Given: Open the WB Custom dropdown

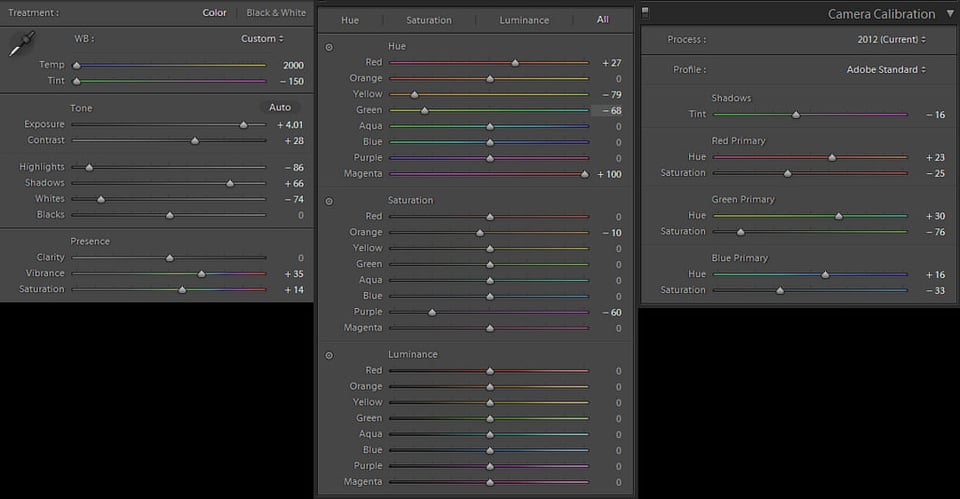Looking at the screenshot, I should pos(262,39).
